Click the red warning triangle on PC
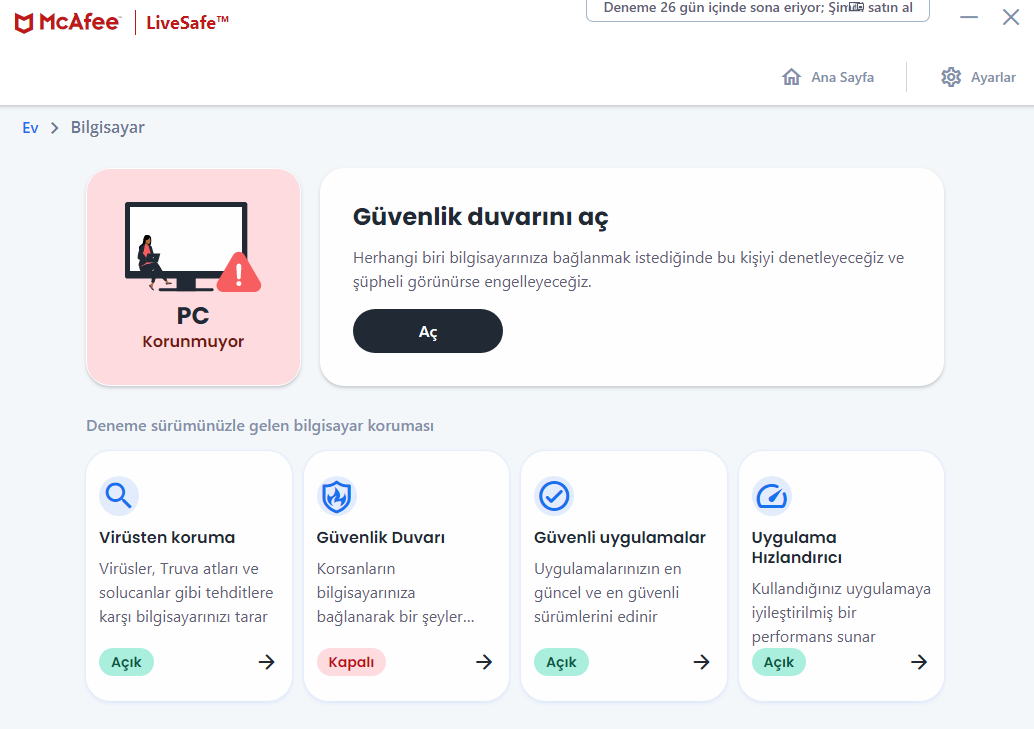This screenshot has height=729, width=1034. (239, 272)
